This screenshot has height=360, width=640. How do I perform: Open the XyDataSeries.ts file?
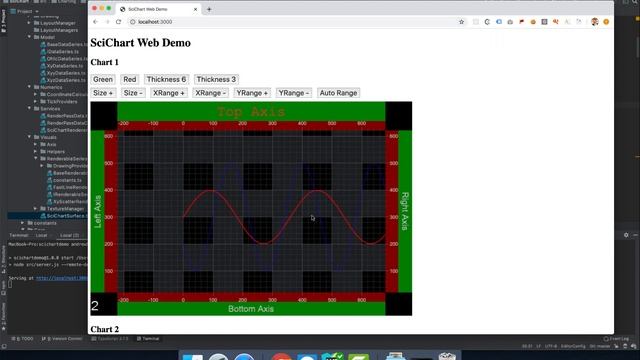tap(62, 66)
